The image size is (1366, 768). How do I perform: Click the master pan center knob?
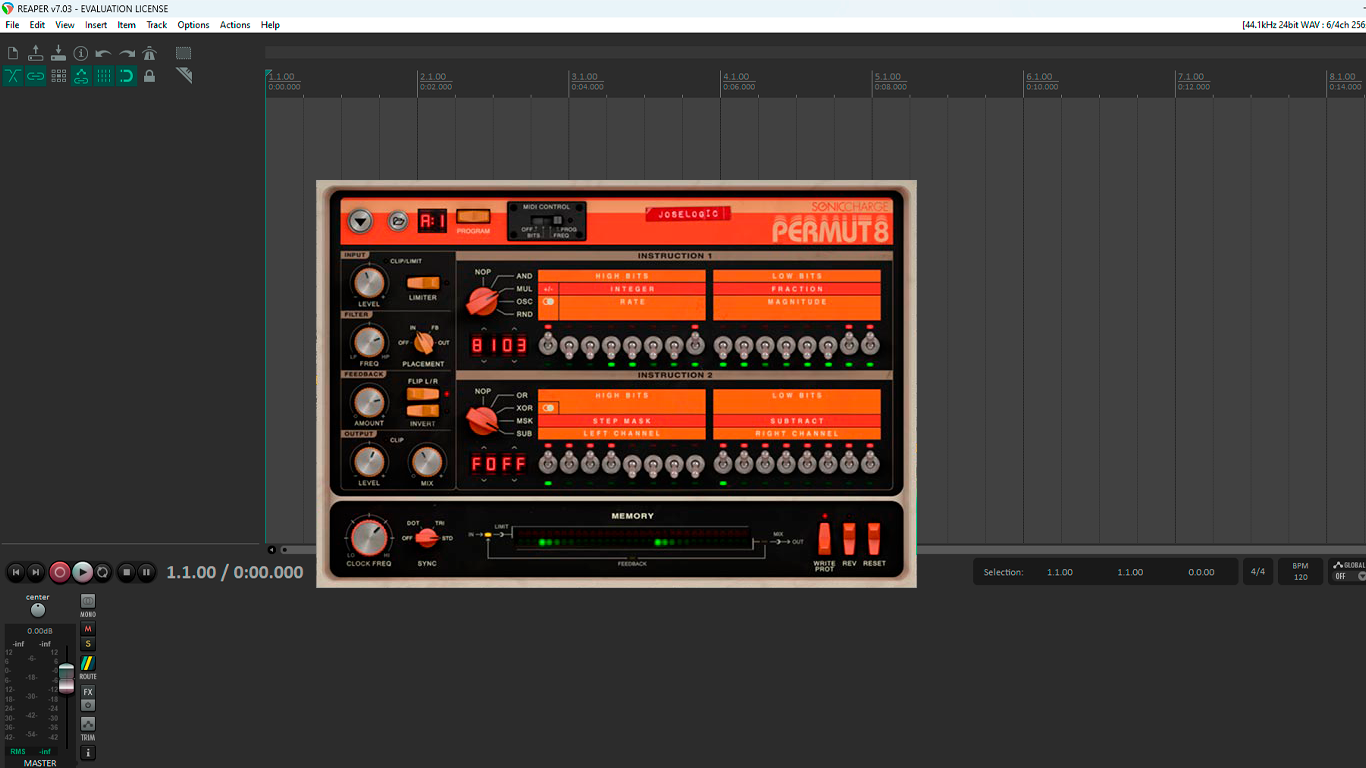(x=38, y=610)
